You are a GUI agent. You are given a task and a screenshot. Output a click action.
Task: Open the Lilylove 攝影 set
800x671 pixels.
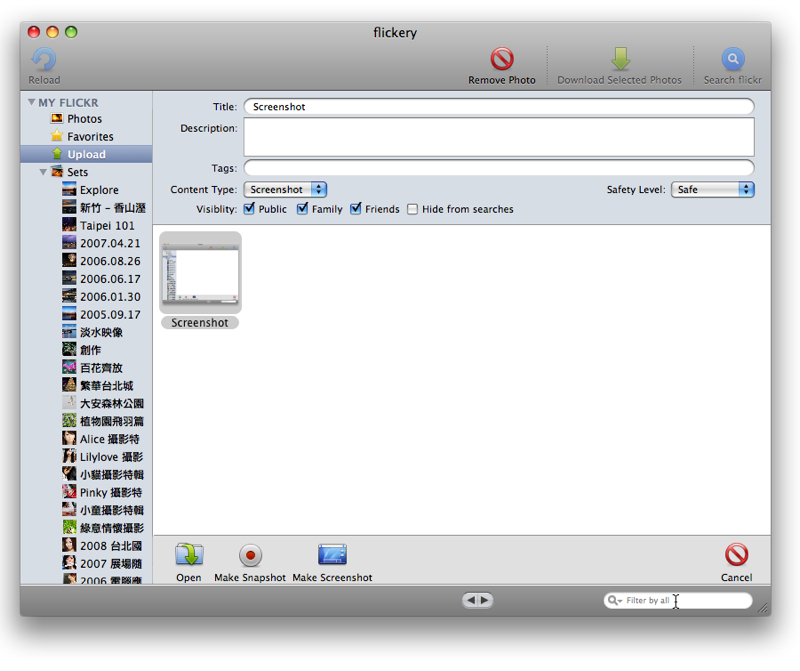(x=86, y=457)
